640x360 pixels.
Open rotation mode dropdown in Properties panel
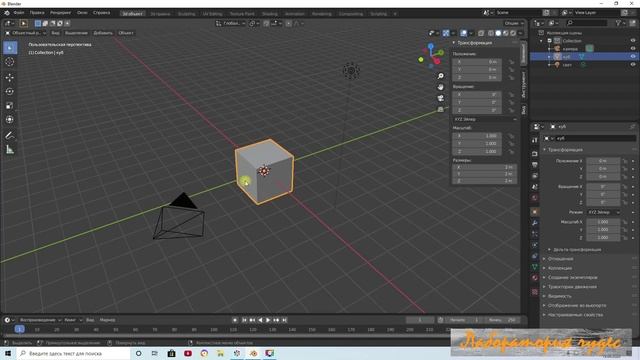click(604, 212)
